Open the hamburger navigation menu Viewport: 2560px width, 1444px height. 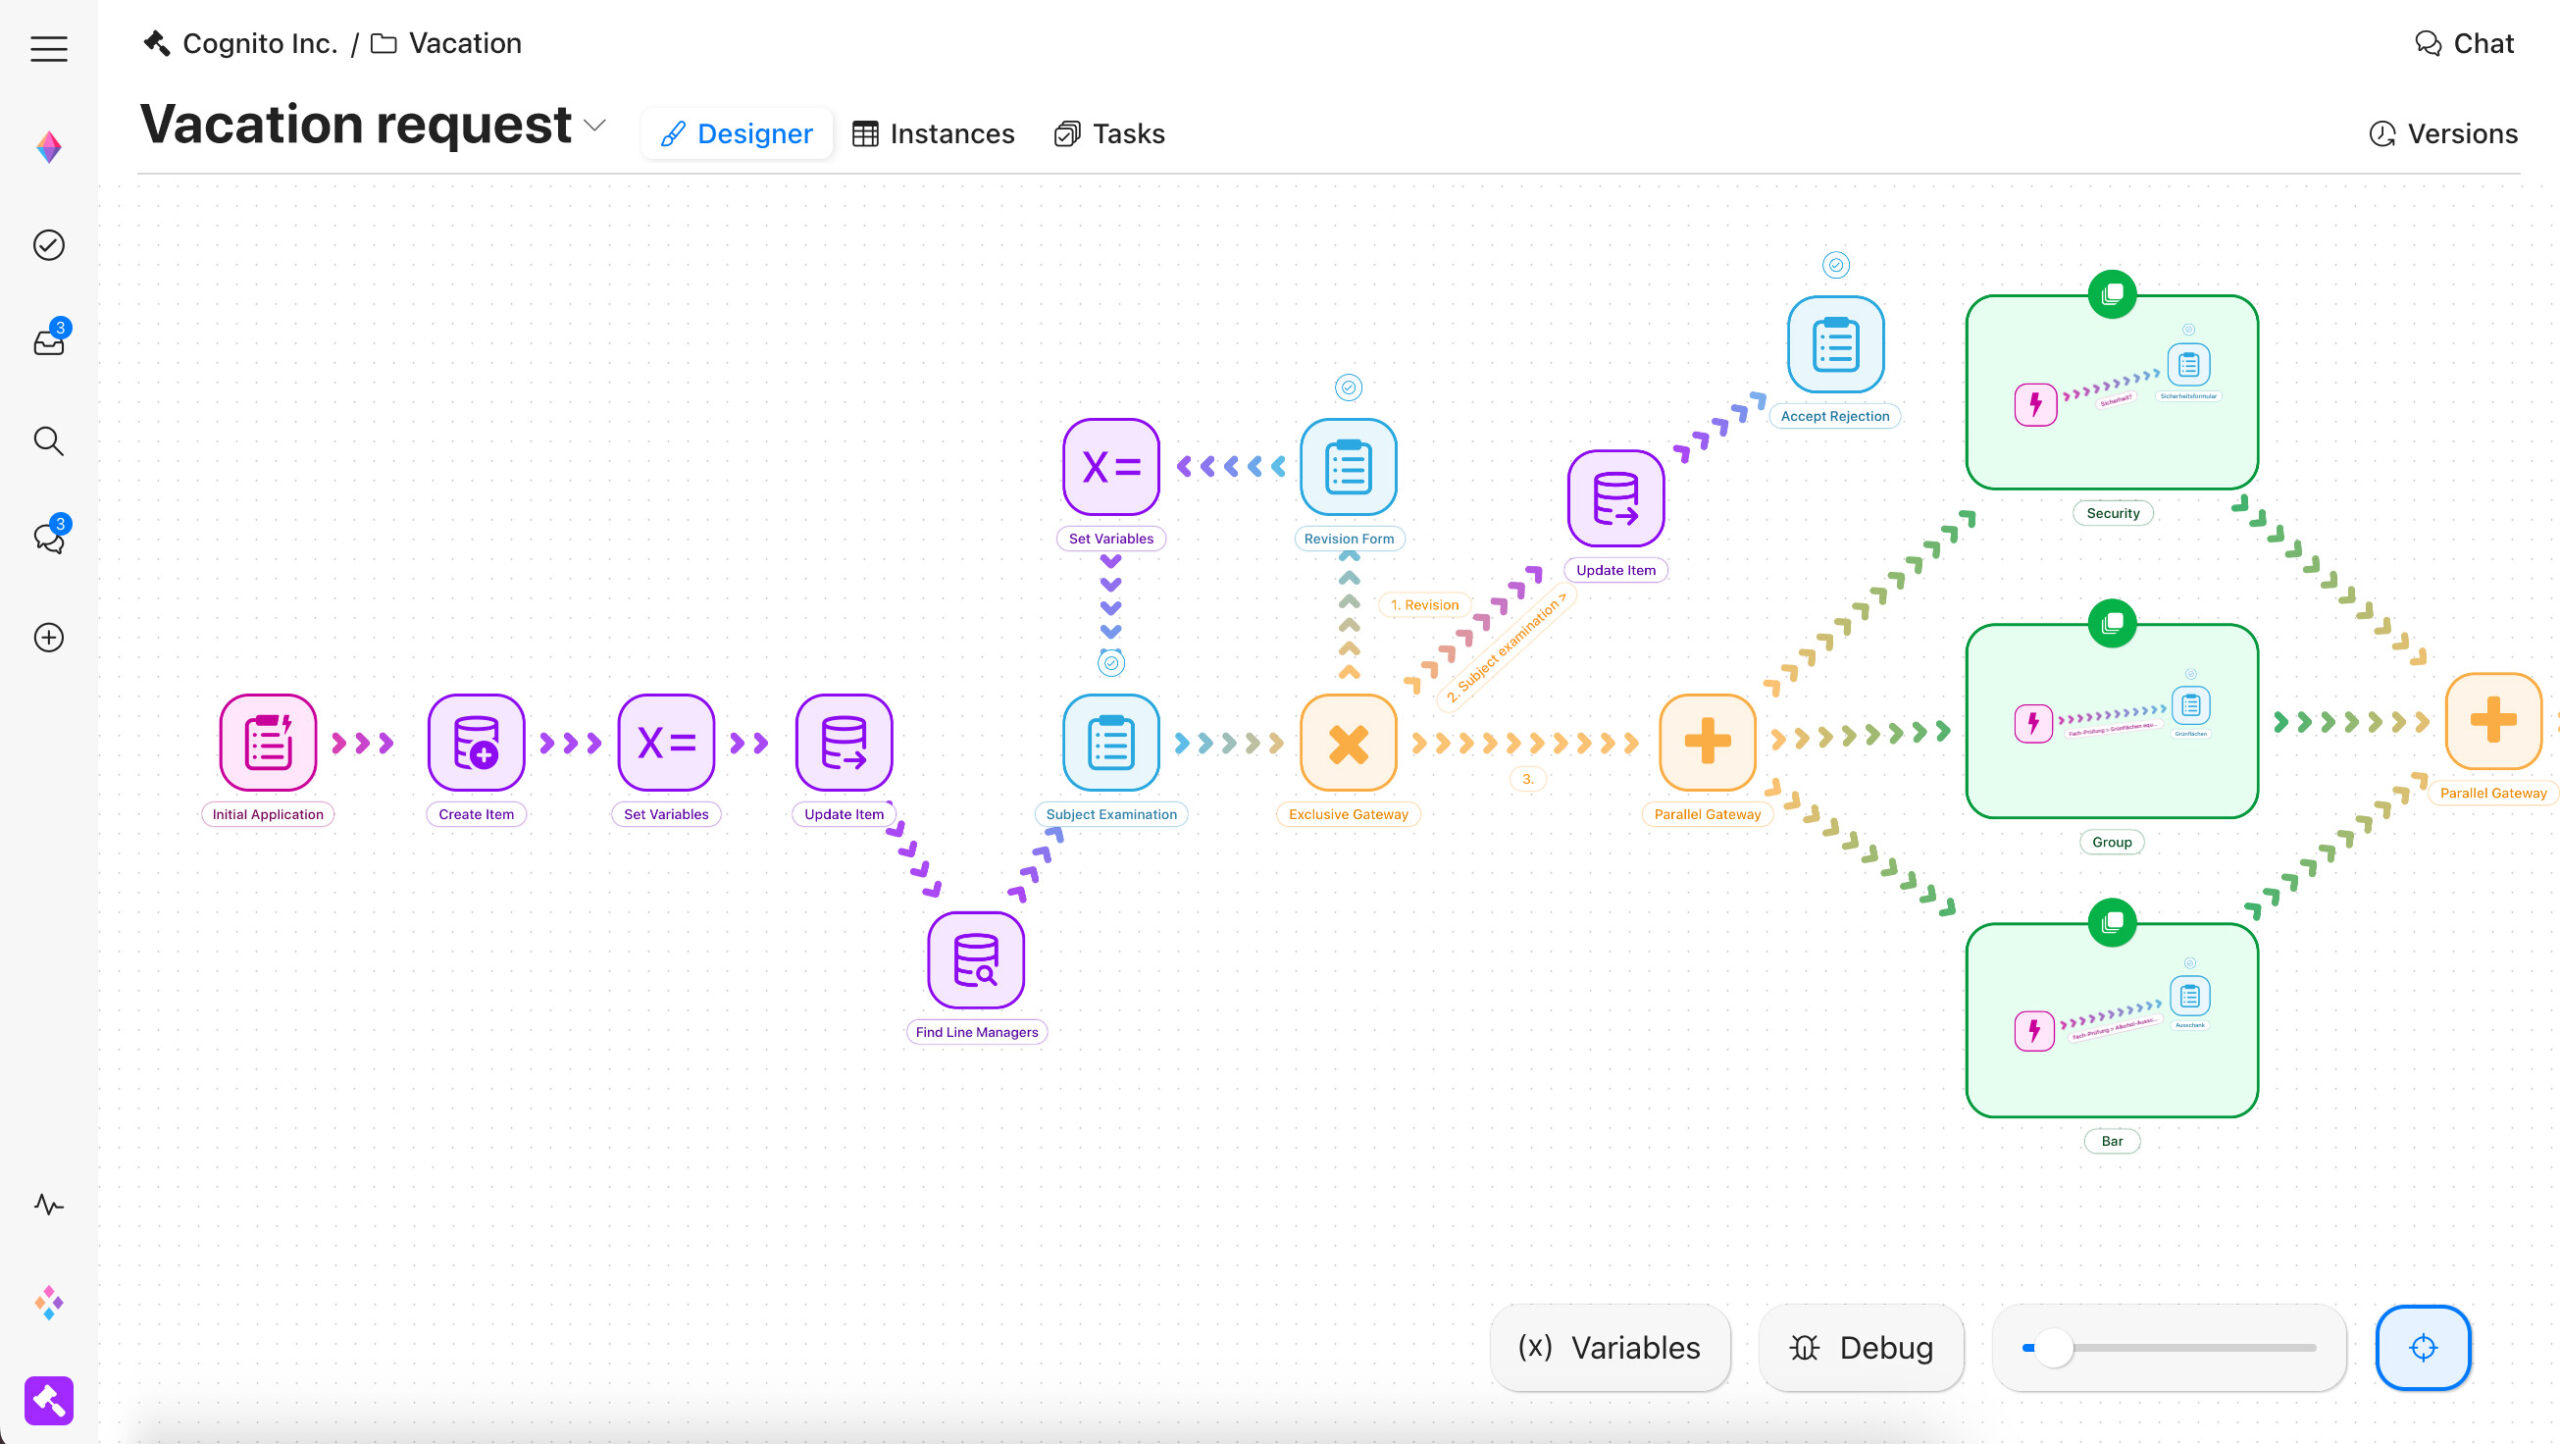48,48
